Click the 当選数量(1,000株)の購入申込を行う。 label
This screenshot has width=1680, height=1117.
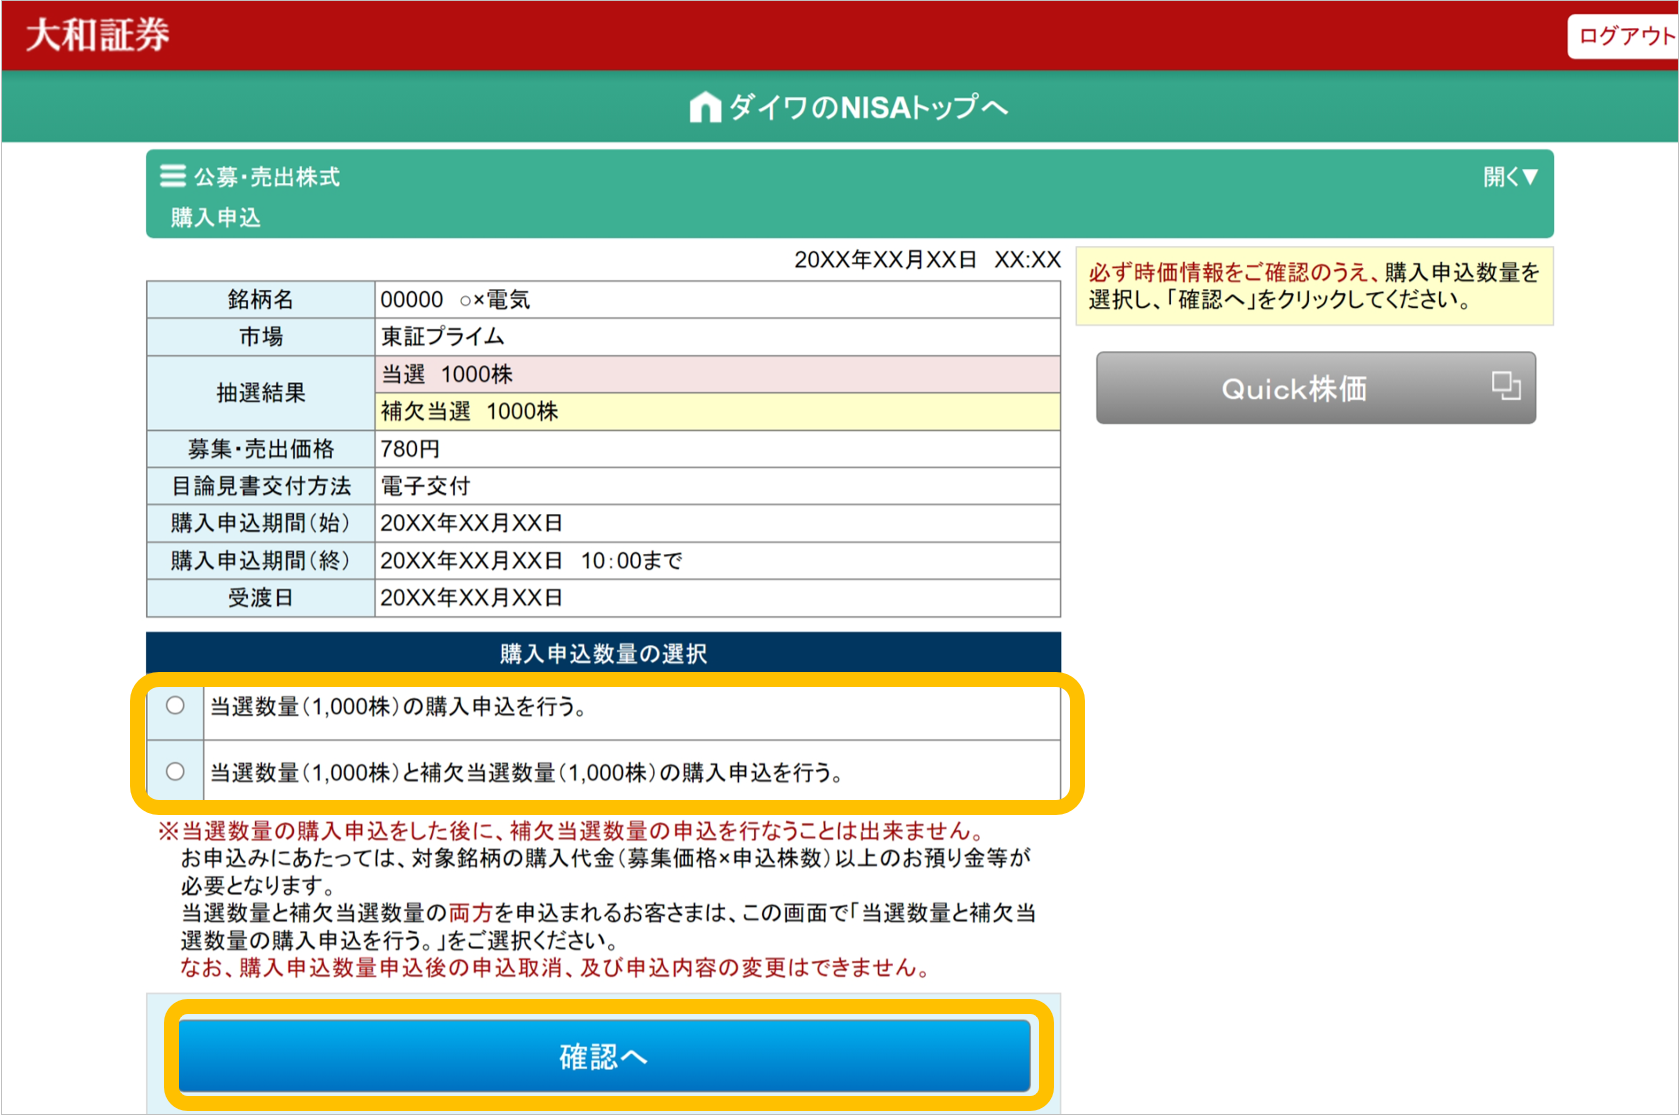click(x=400, y=707)
